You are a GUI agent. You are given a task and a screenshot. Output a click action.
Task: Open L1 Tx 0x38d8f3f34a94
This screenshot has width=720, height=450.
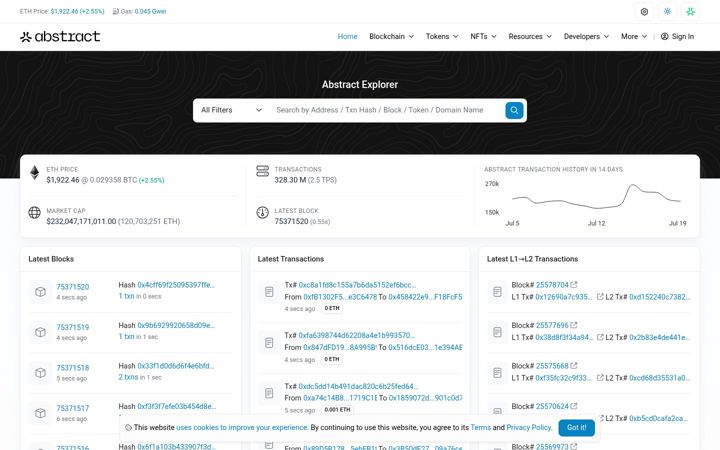pos(564,338)
